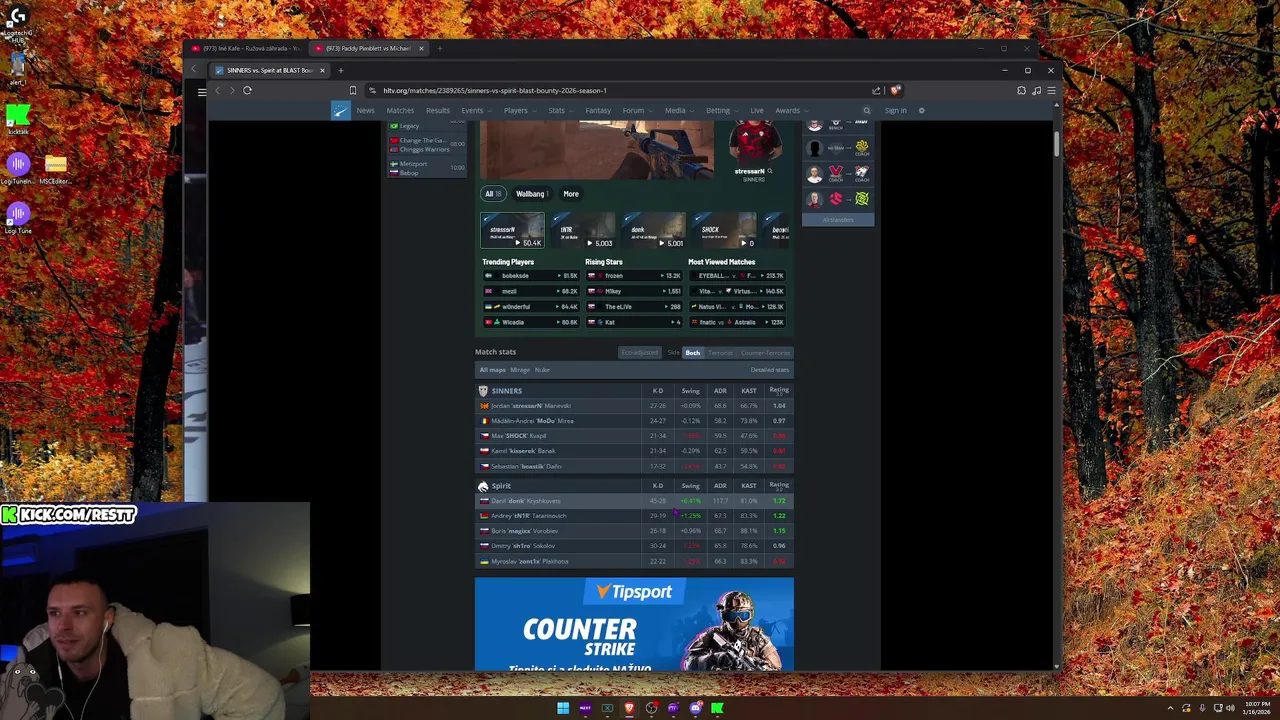1280x720 pixels.
Task: Open Brave shields icon in address bar
Action: click(x=895, y=91)
